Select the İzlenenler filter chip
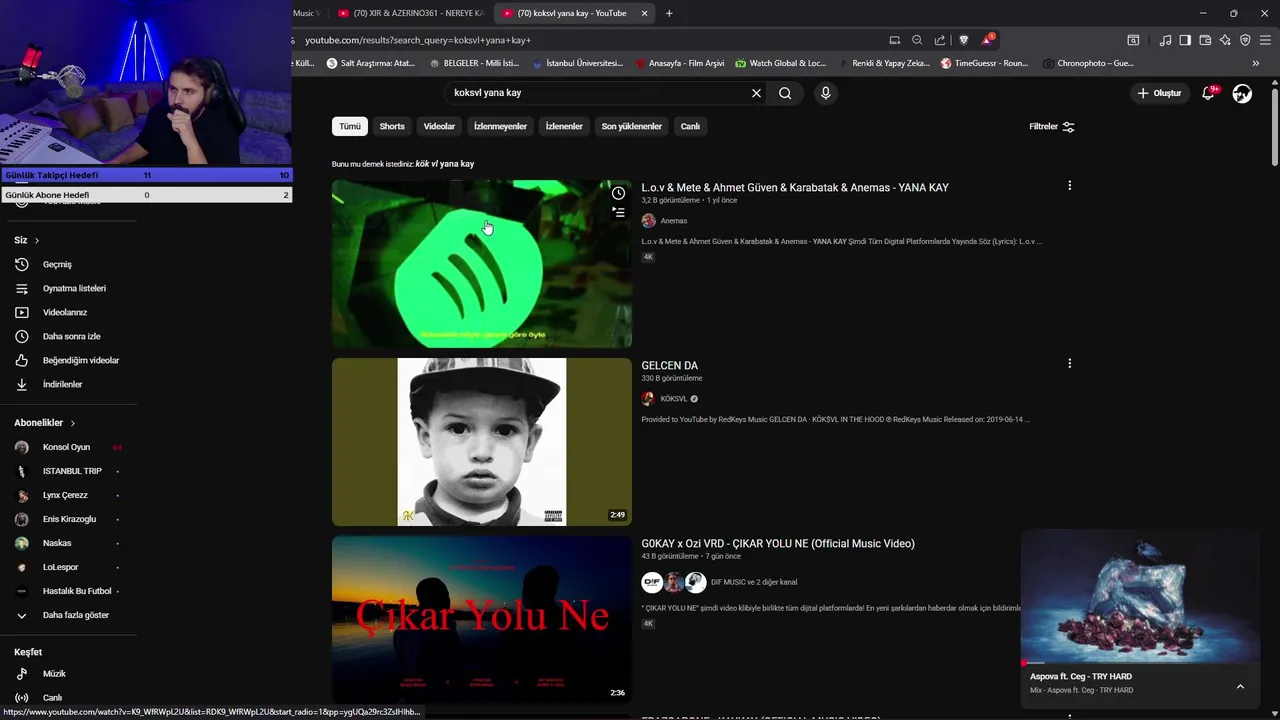Image resolution: width=1280 pixels, height=720 pixels. 564,126
